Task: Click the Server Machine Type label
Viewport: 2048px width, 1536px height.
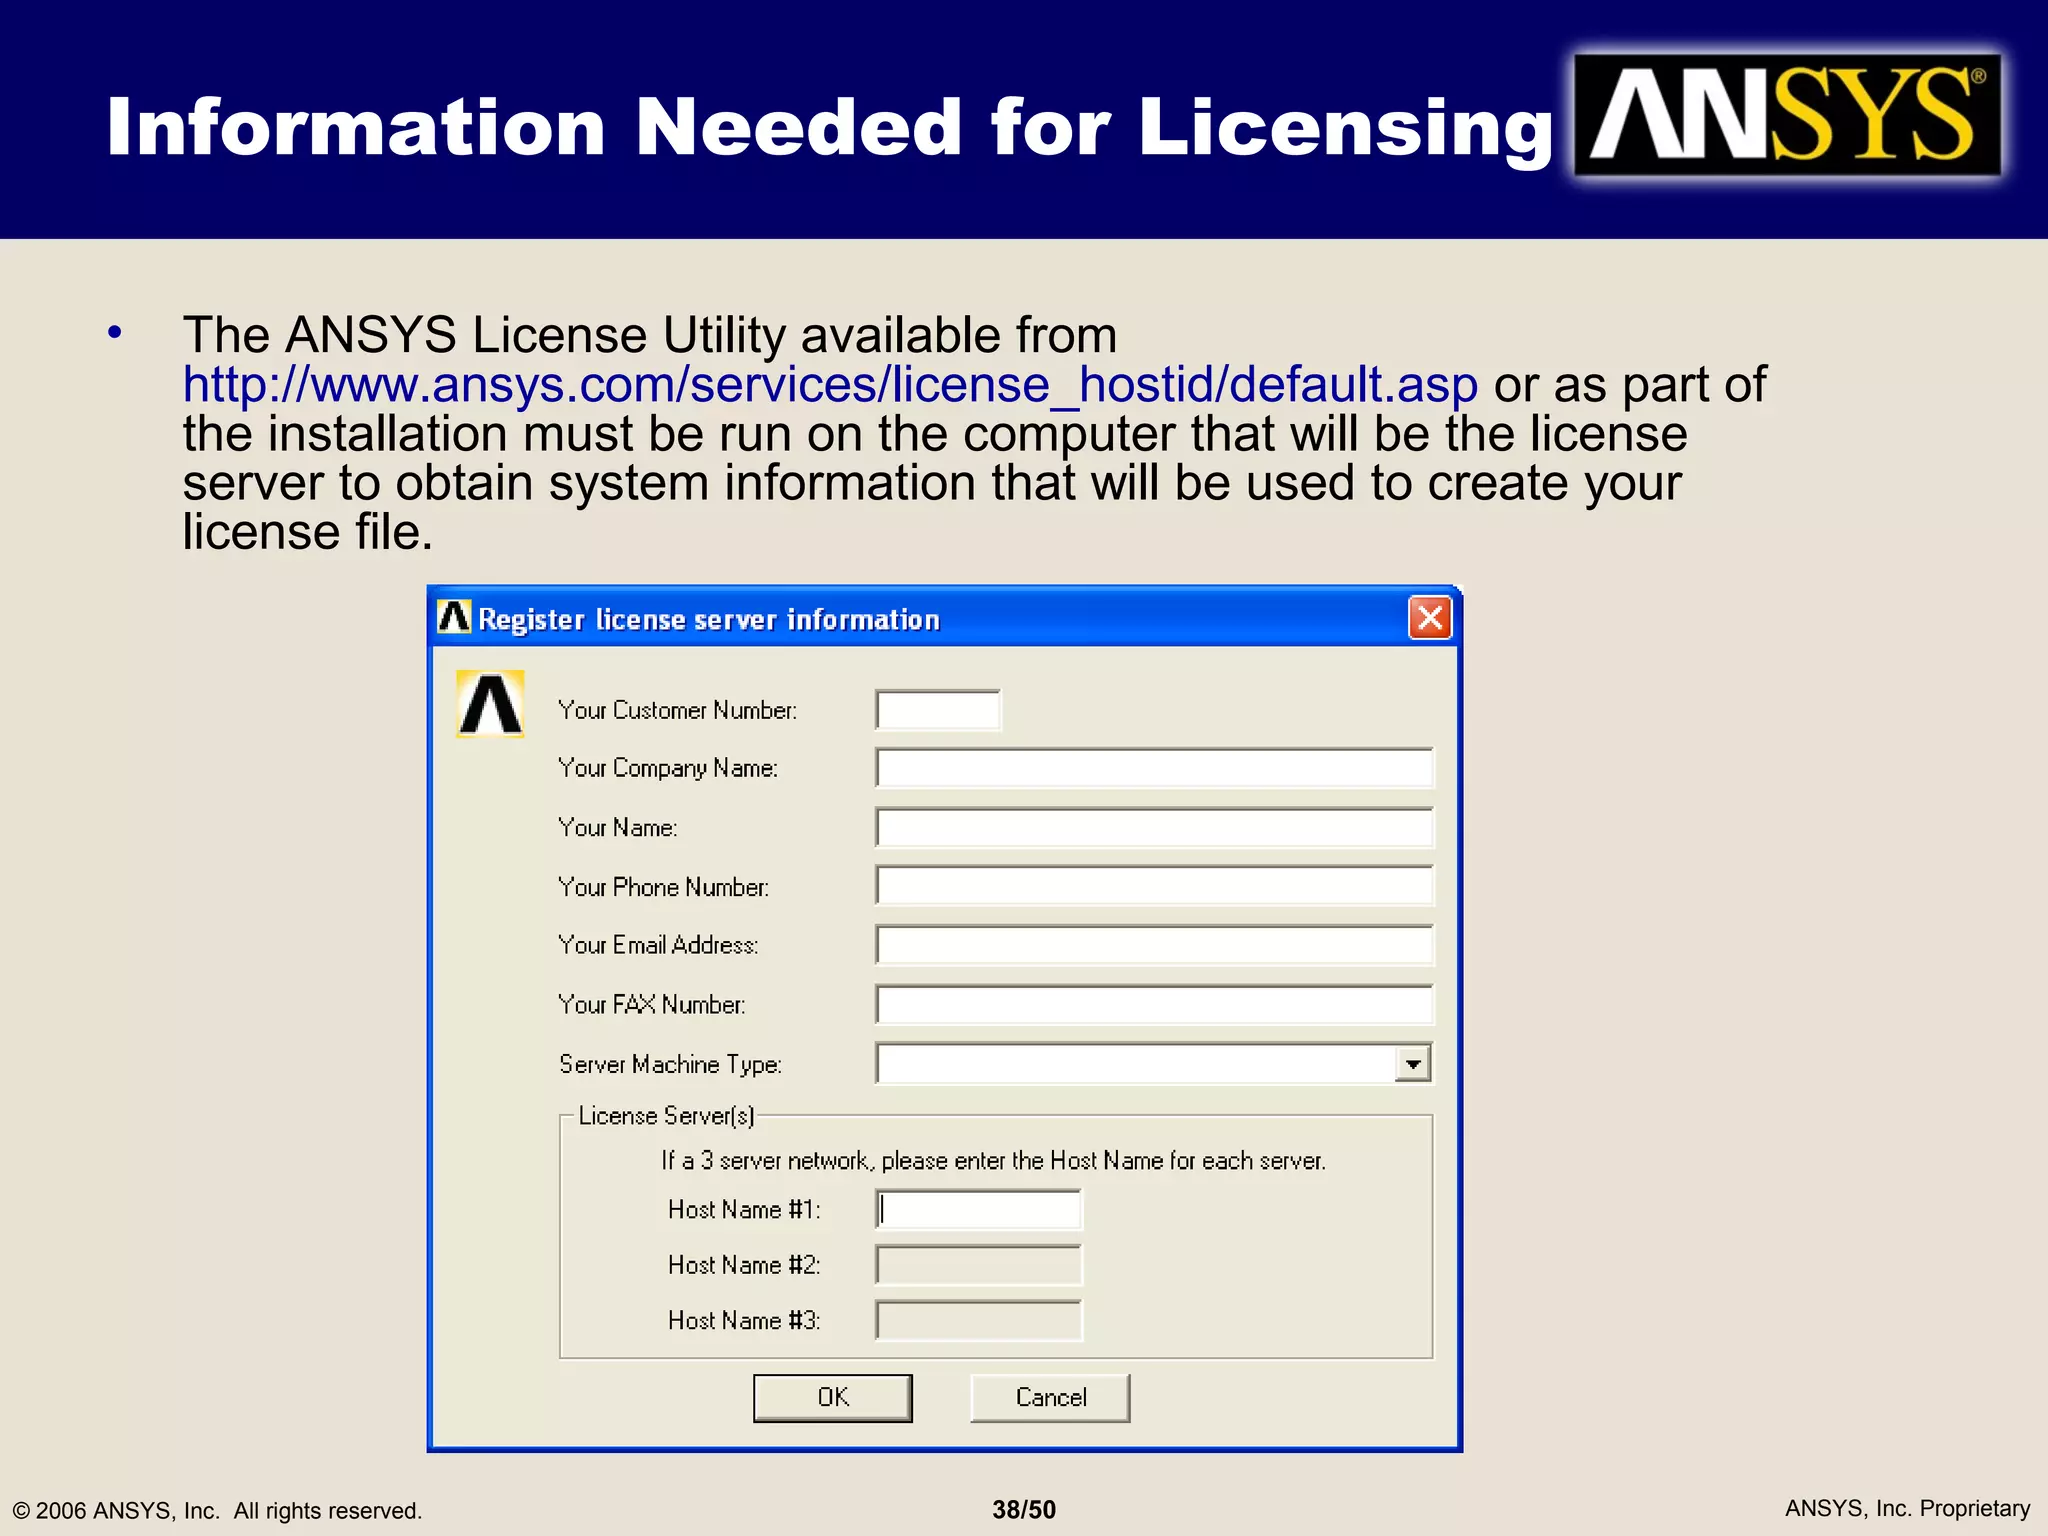Action: coord(670,1065)
